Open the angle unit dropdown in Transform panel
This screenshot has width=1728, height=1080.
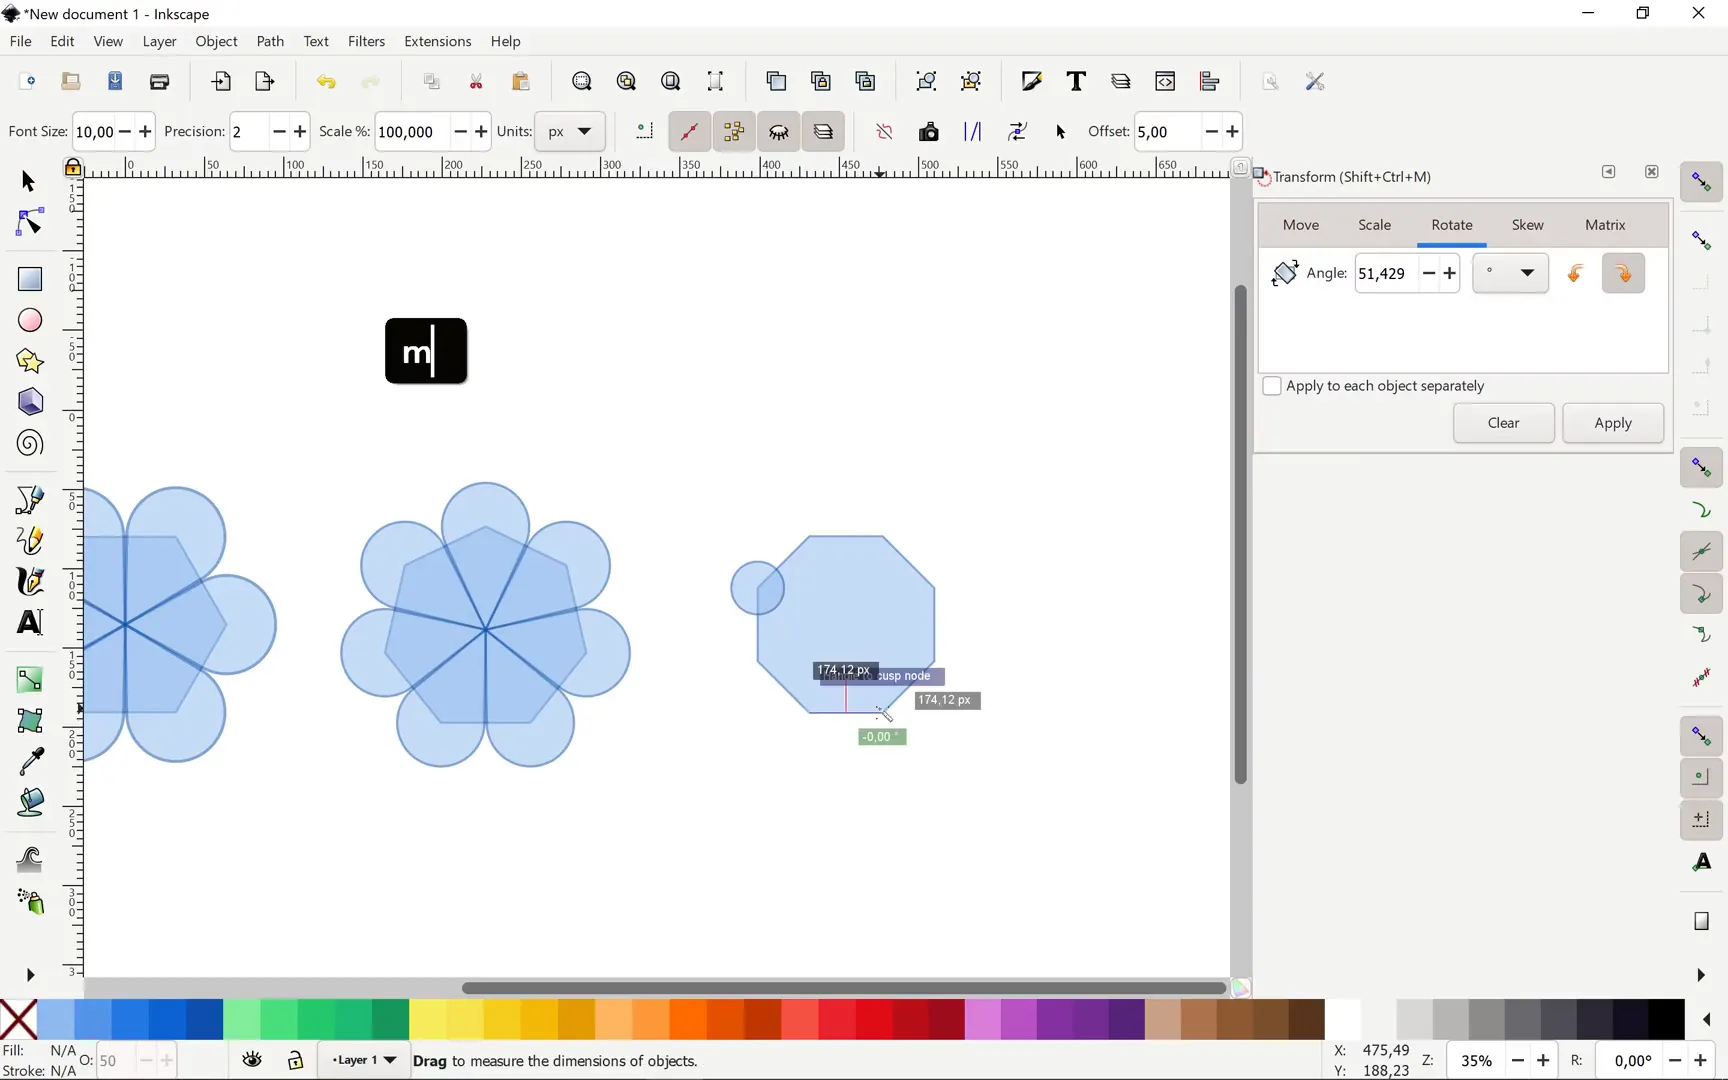tap(1510, 272)
